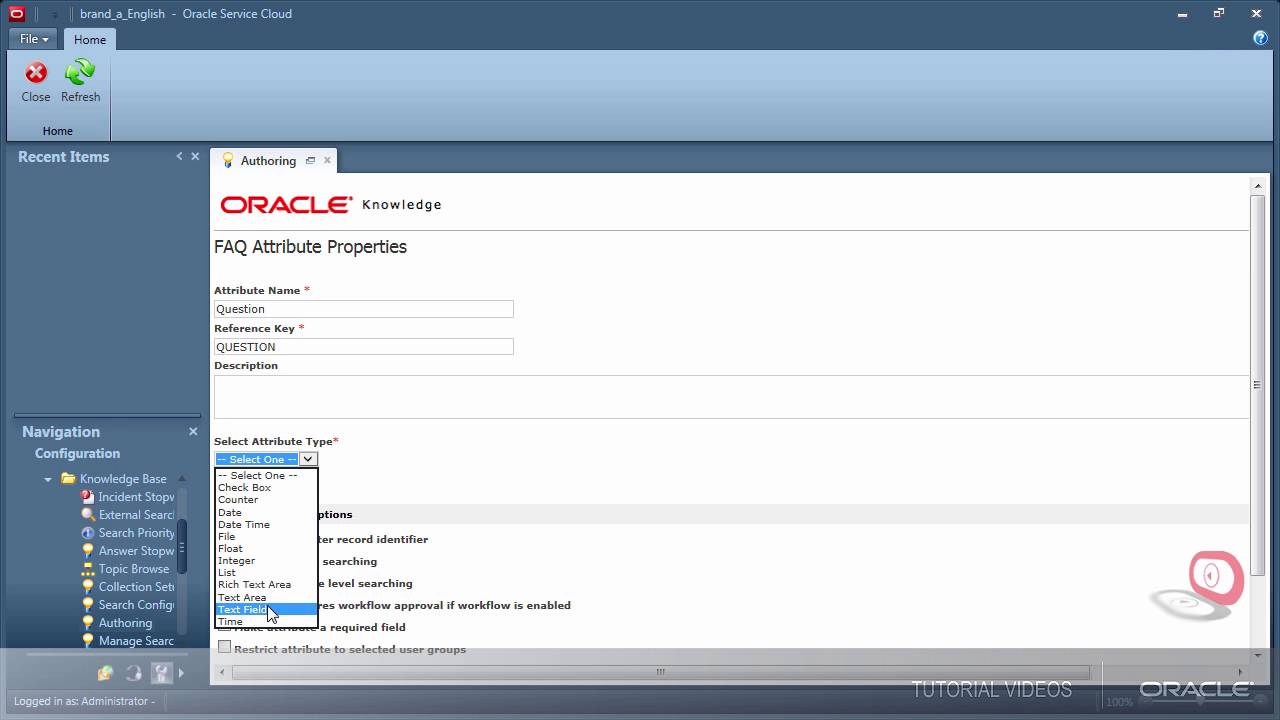This screenshot has width=1280, height=720.
Task: Click the Attribute Name input field
Action: [x=363, y=309]
